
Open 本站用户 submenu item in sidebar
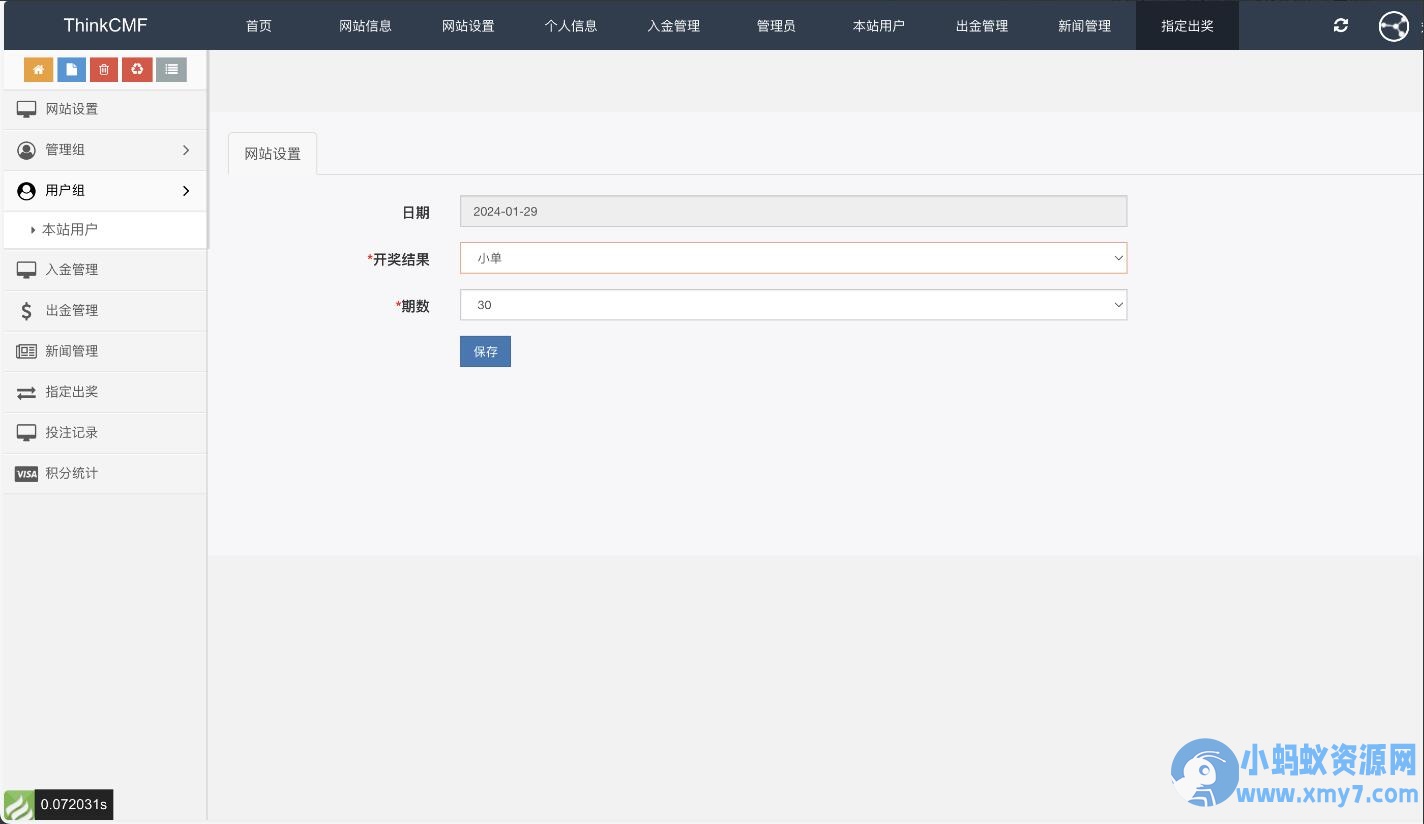(104, 230)
